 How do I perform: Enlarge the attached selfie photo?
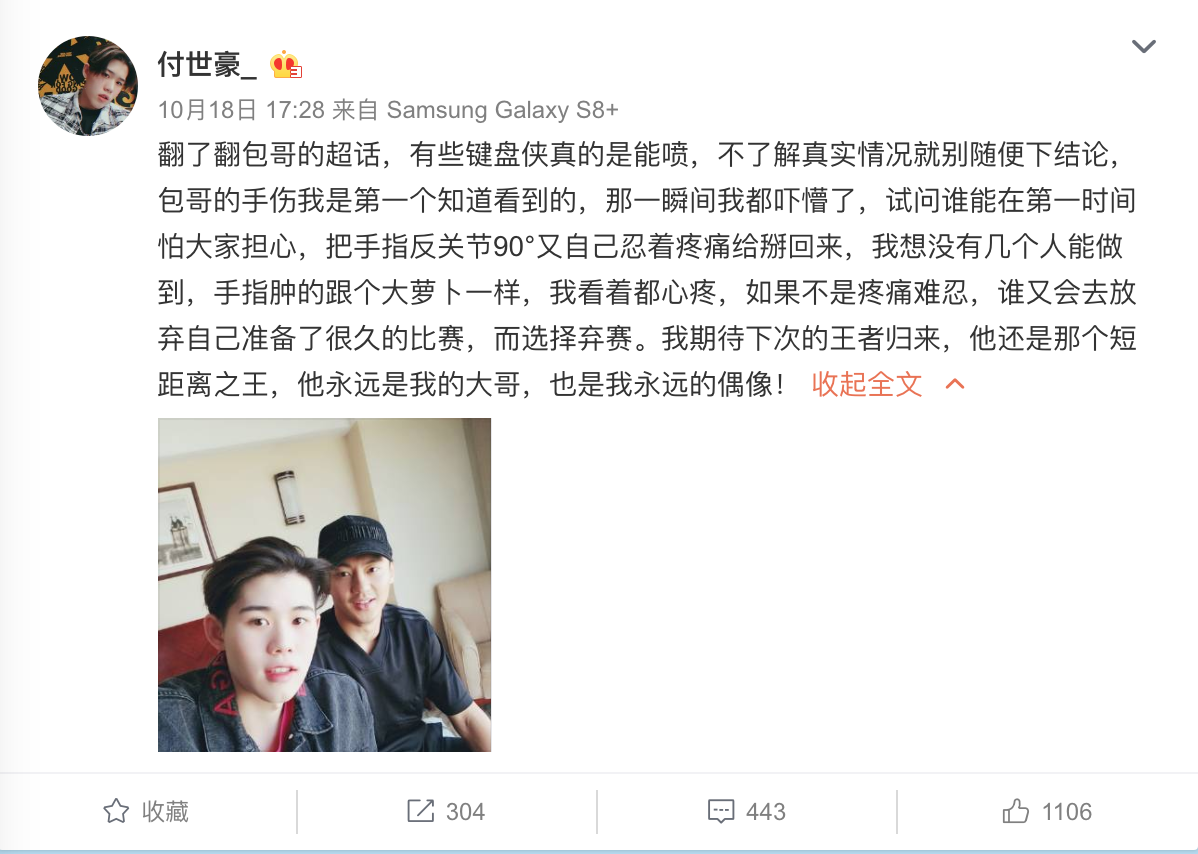pos(325,585)
